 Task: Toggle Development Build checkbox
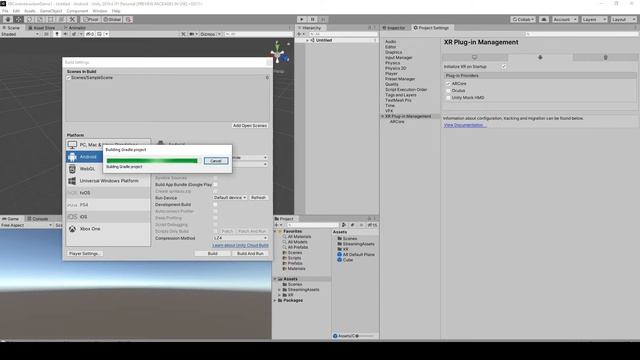click(x=216, y=204)
